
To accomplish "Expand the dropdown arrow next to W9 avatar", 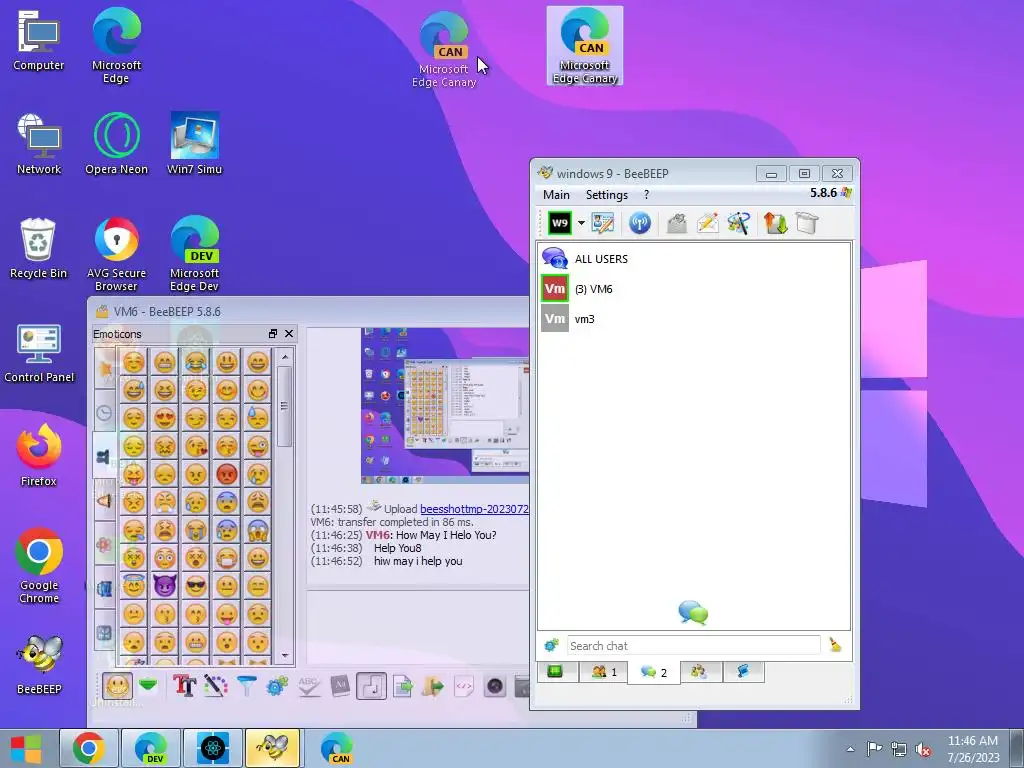I will 581,223.
